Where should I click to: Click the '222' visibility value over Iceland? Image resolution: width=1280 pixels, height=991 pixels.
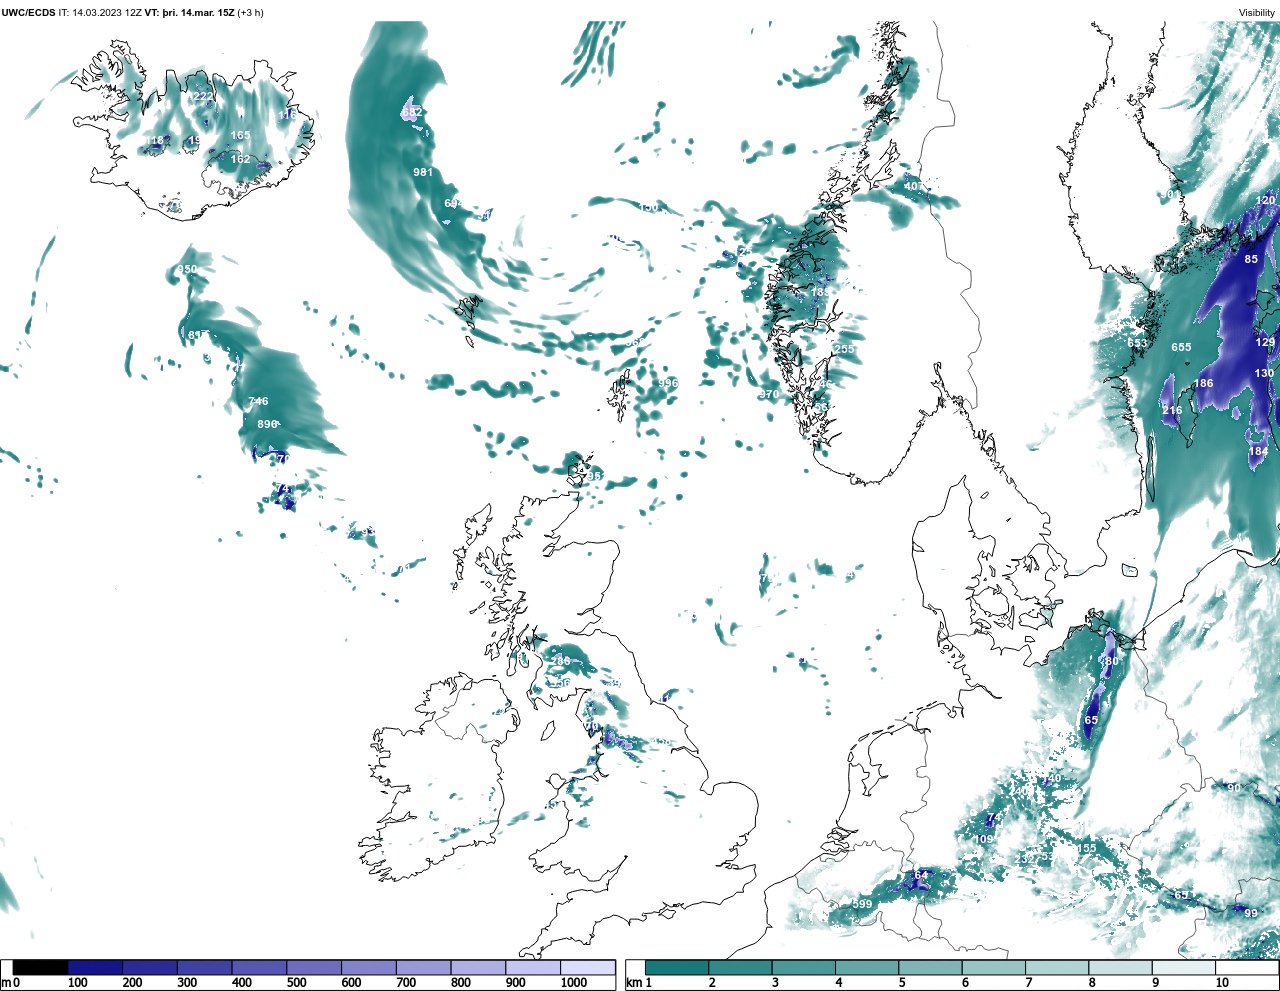pyautogui.click(x=203, y=96)
